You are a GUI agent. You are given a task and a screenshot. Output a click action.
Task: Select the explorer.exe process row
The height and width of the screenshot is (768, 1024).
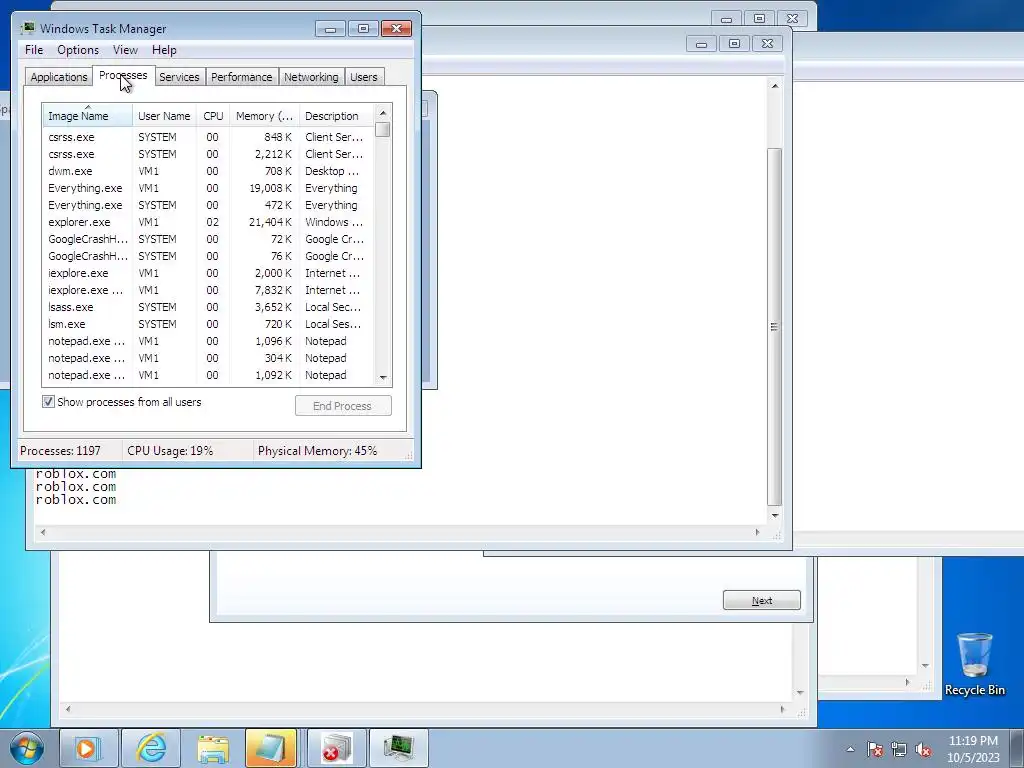pos(208,222)
